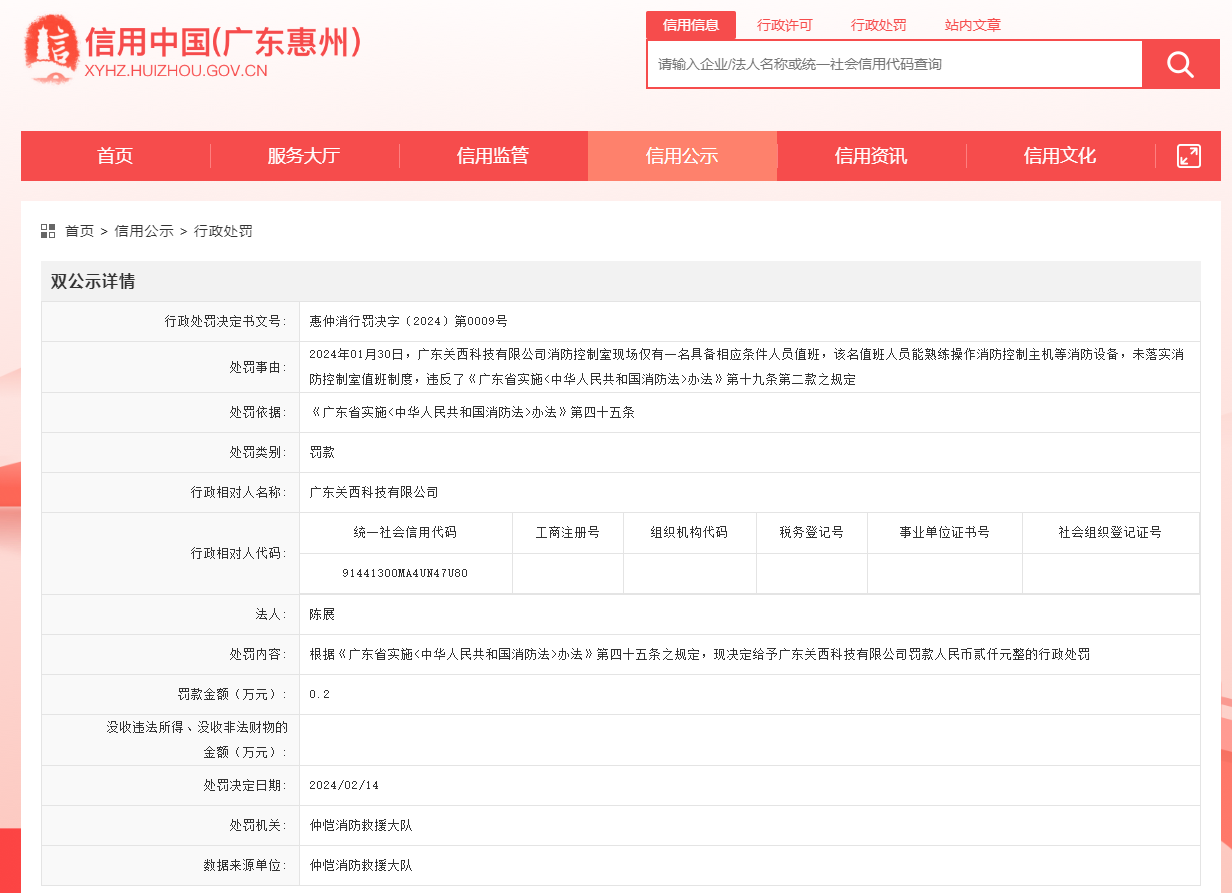The width and height of the screenshot is (1232, 893).
Task: Click the 行政处罚决定书文号 row label
Action: coord(225,322)
